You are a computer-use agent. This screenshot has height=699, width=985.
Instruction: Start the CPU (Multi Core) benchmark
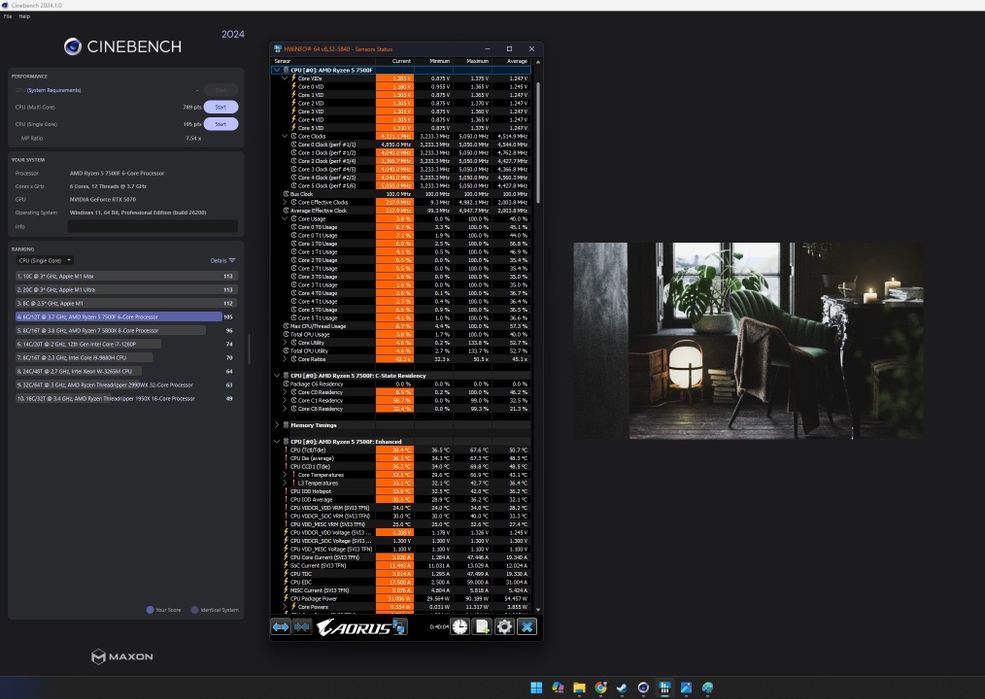pyautogui.click(x=220, y=107)
